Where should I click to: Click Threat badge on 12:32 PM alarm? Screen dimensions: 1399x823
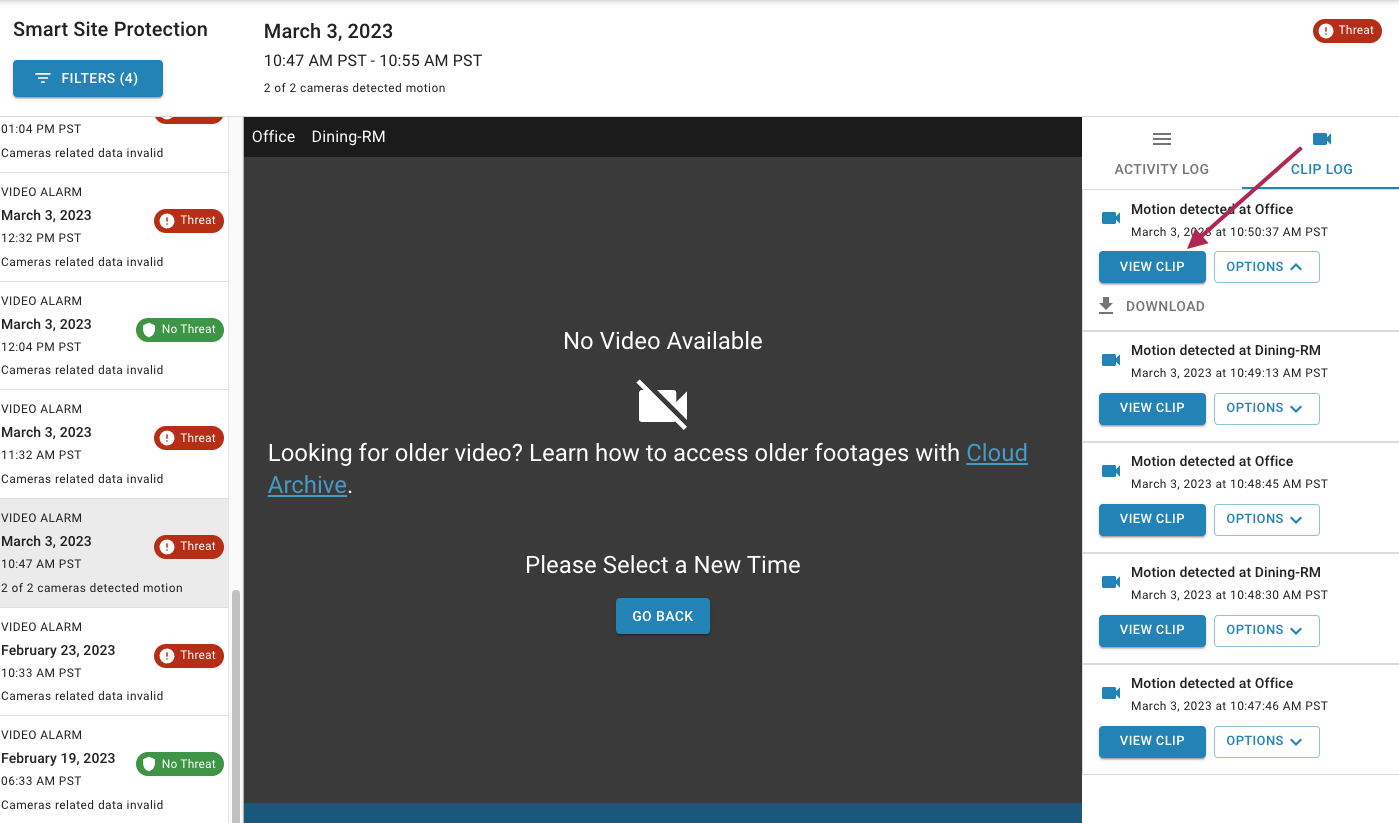189,221
